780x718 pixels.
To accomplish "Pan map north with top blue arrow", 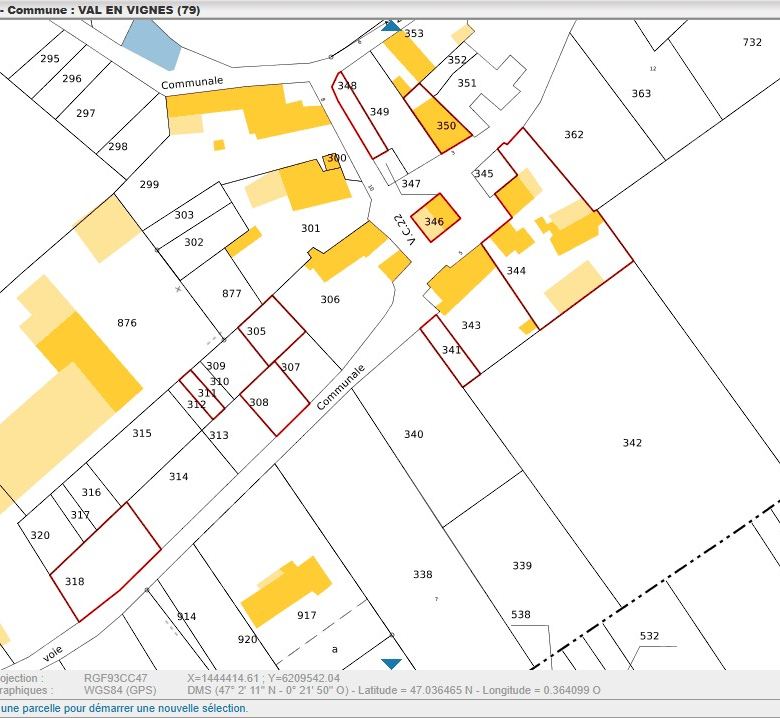I will point(391,26).
